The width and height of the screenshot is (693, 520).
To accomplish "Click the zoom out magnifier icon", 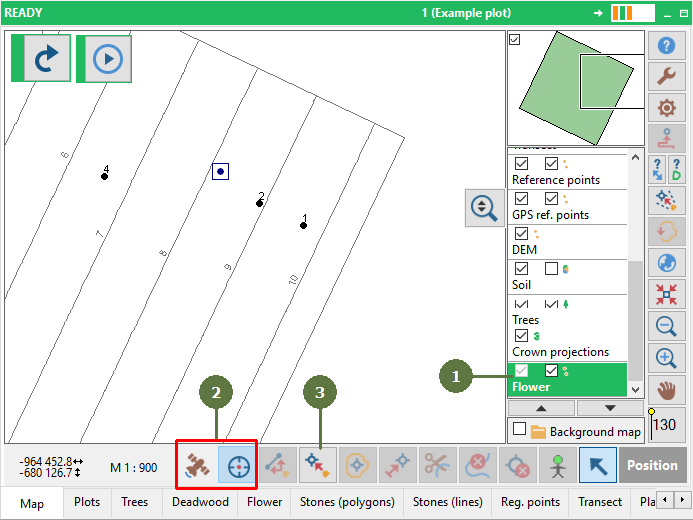I will coord(666,326).
